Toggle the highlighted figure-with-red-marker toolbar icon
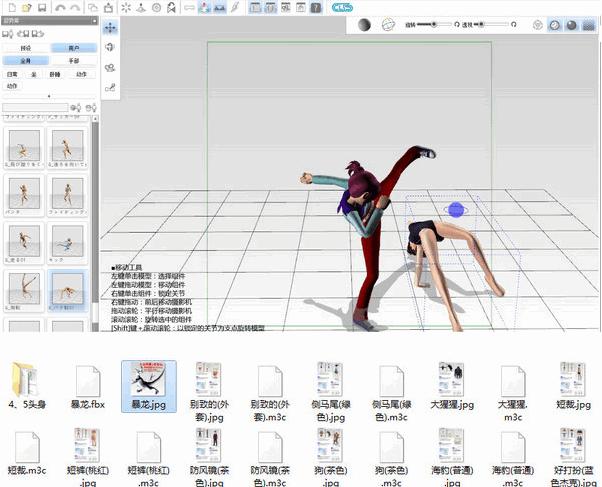Viewport: 602px width, 487px height. [204, 7]
